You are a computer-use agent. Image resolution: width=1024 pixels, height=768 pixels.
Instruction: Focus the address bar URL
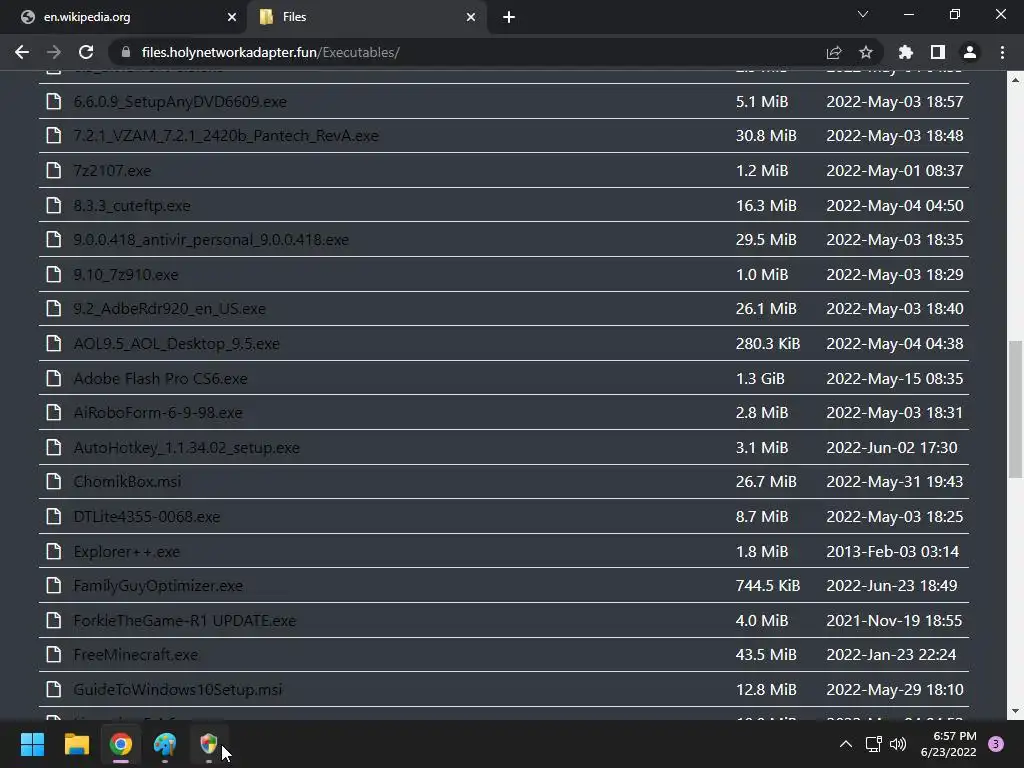point(270,52)
